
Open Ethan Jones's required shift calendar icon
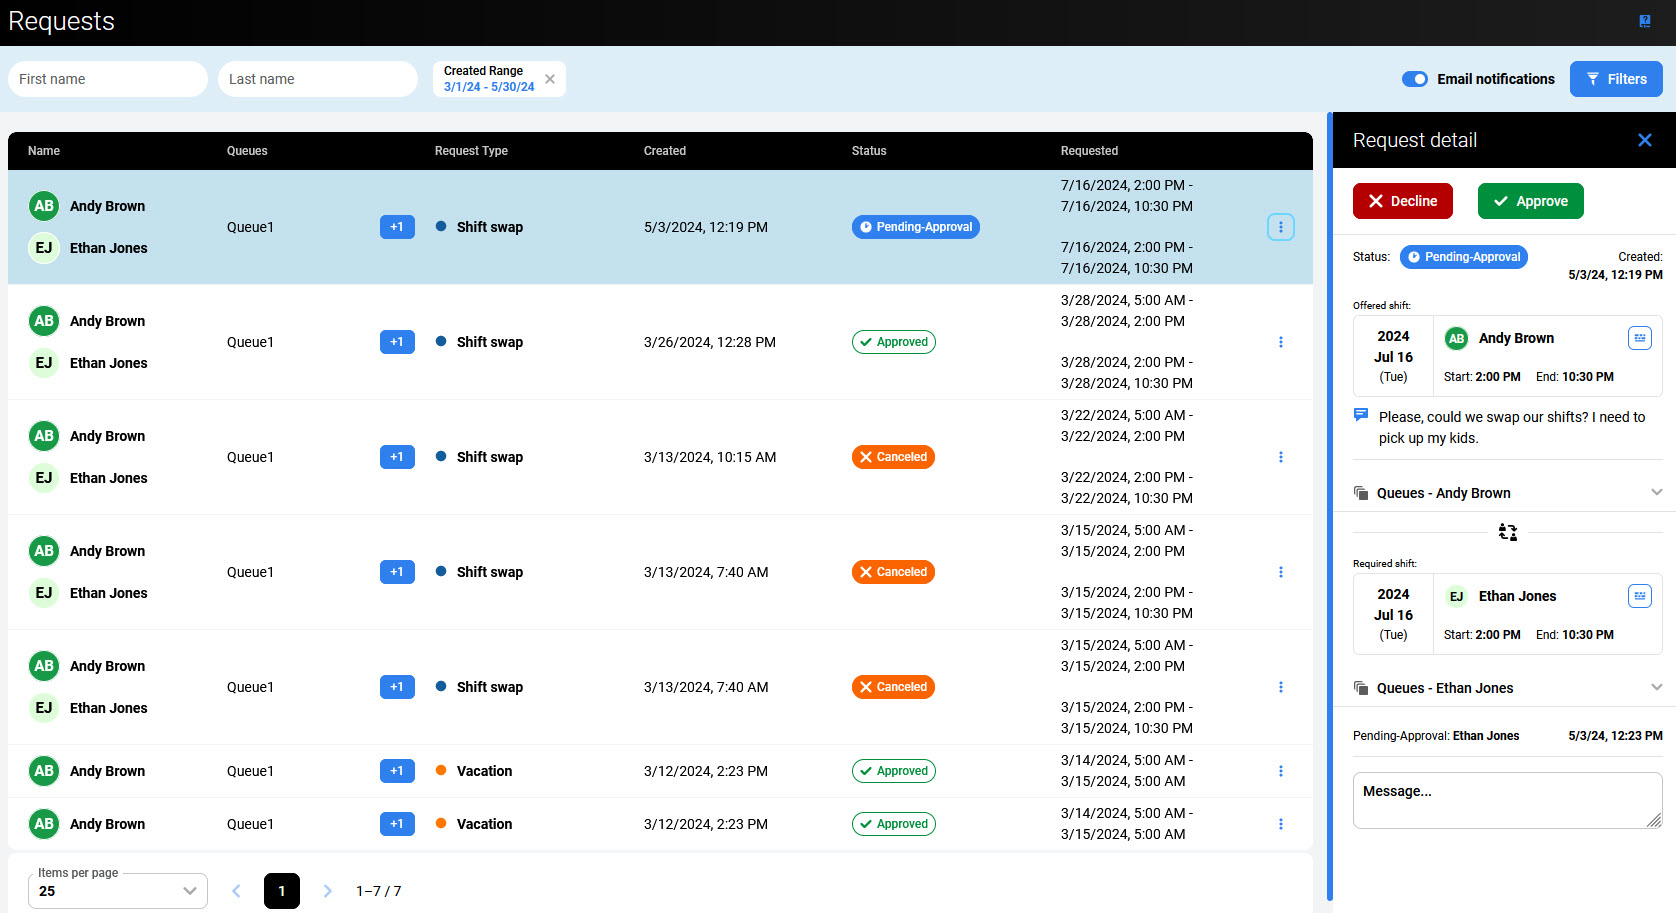(x=1639, y=596)
